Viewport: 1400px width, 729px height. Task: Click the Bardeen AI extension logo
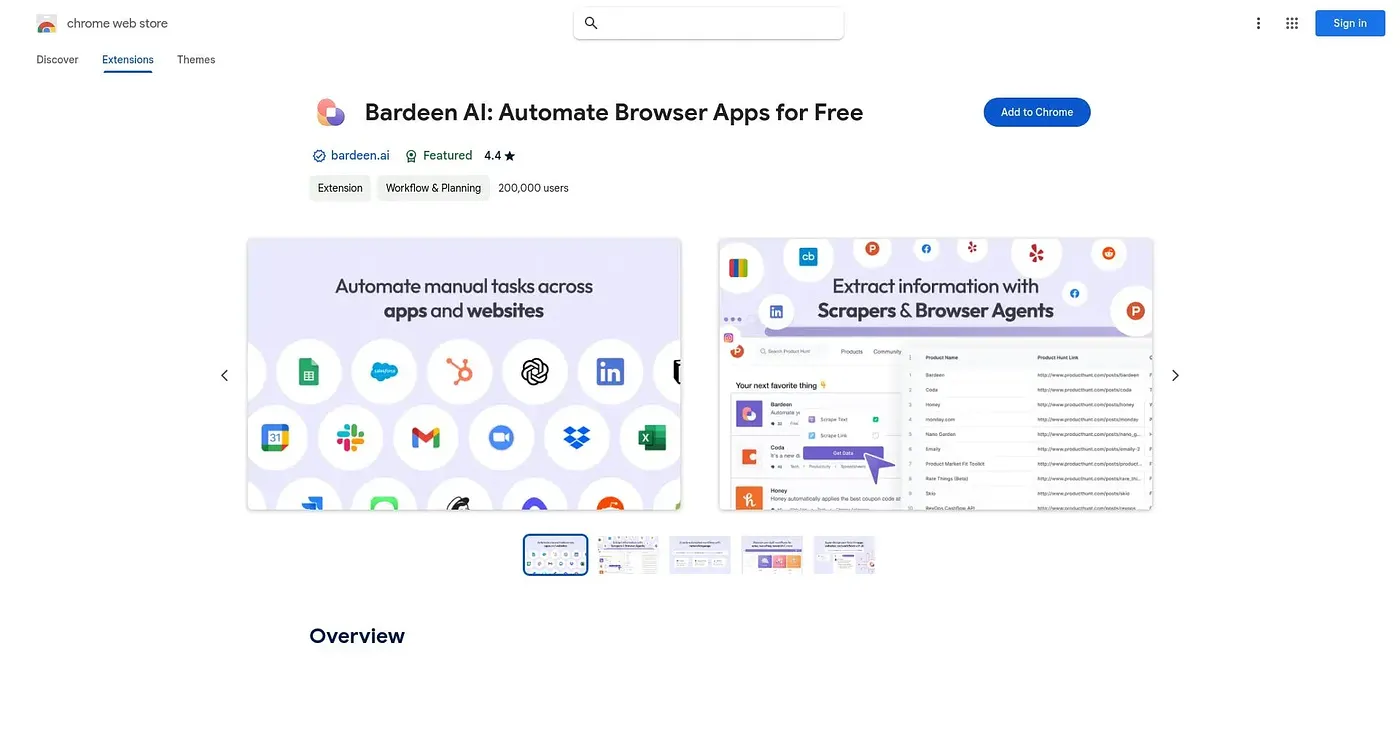click(x=330, y=112)
